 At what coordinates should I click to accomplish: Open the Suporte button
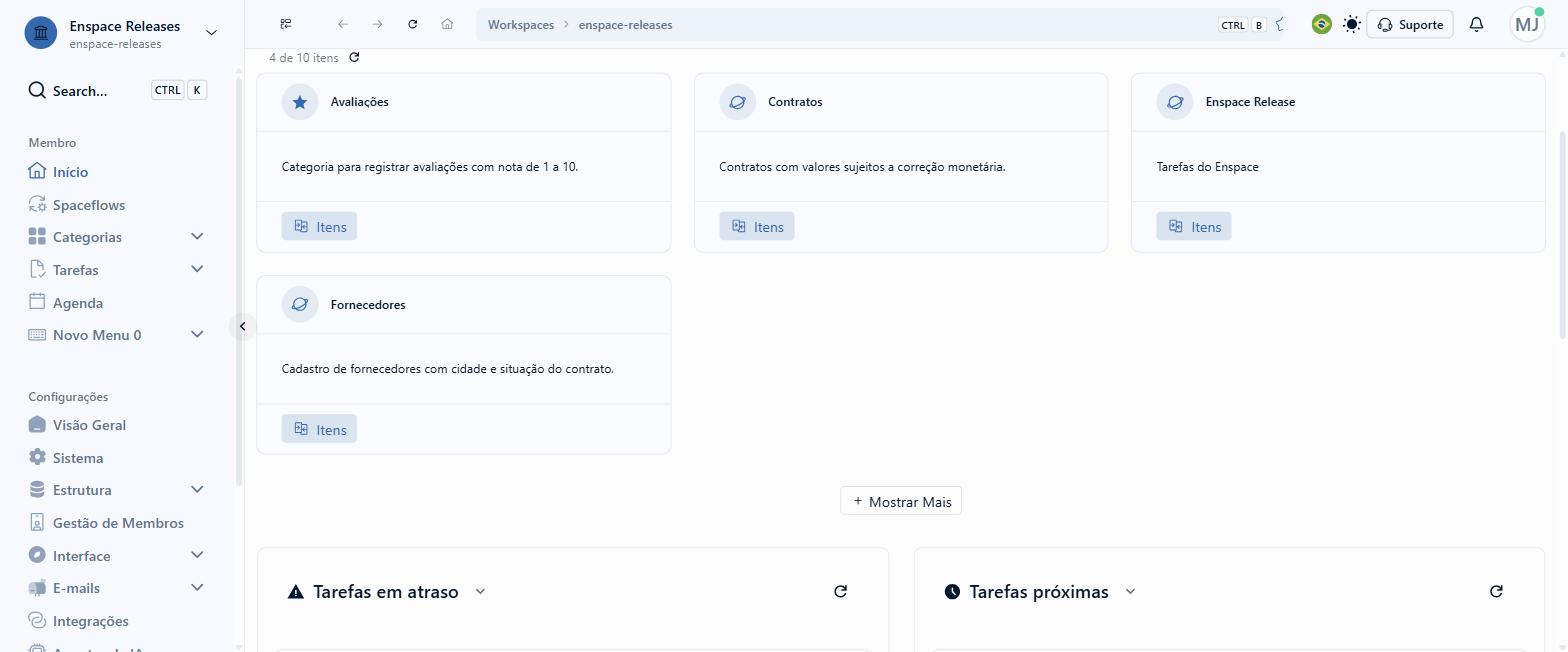coord(1410,24)
